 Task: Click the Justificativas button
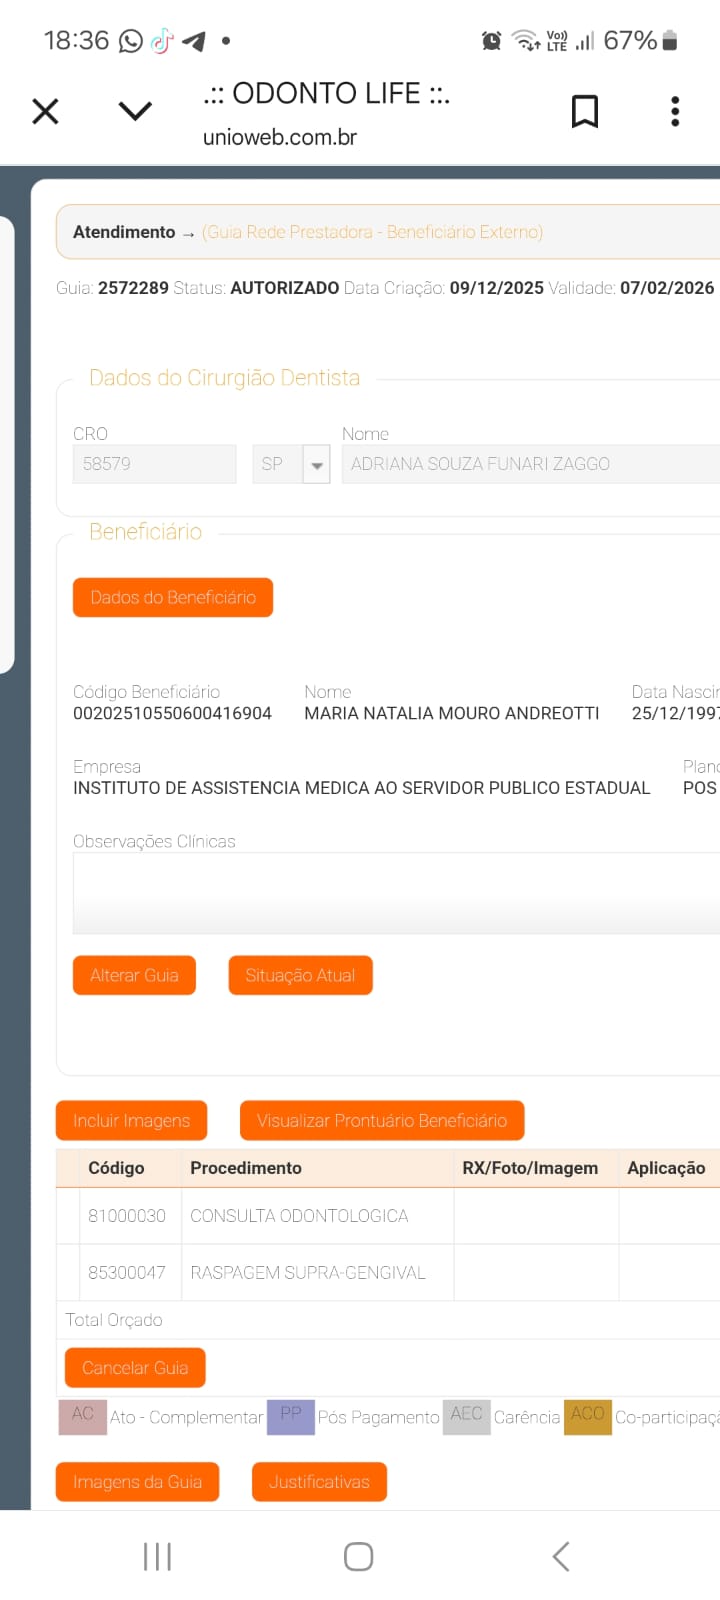click(x=319, y=1481)
